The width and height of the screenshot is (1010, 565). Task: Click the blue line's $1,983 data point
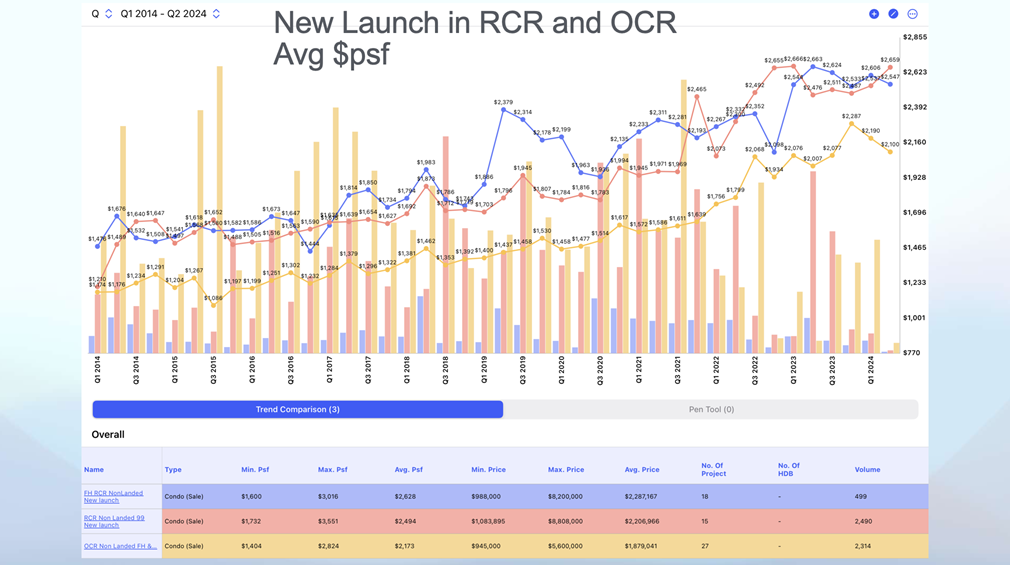426,170
